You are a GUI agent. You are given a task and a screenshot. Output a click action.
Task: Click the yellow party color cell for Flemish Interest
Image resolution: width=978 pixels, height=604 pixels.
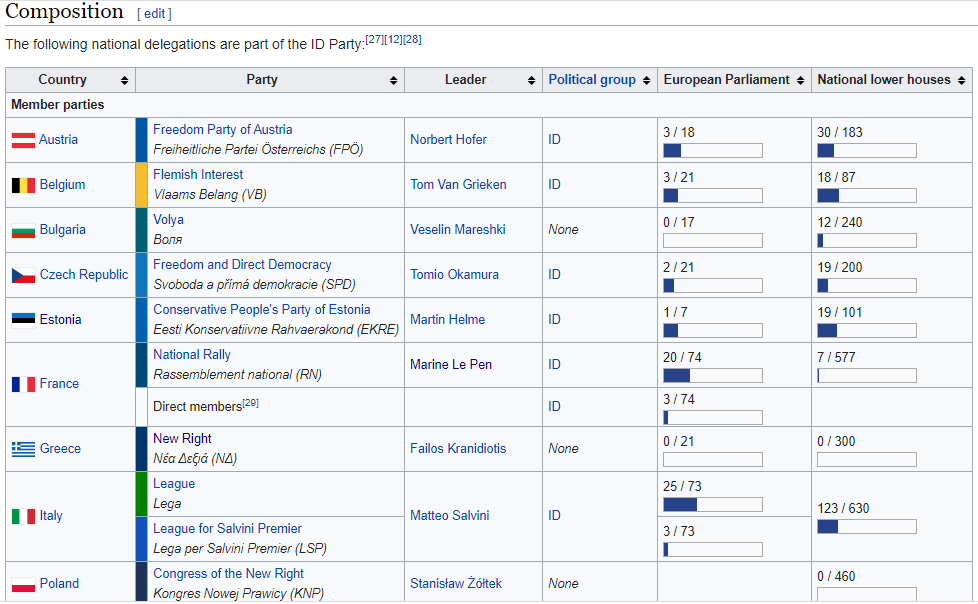tap(141, 185)
